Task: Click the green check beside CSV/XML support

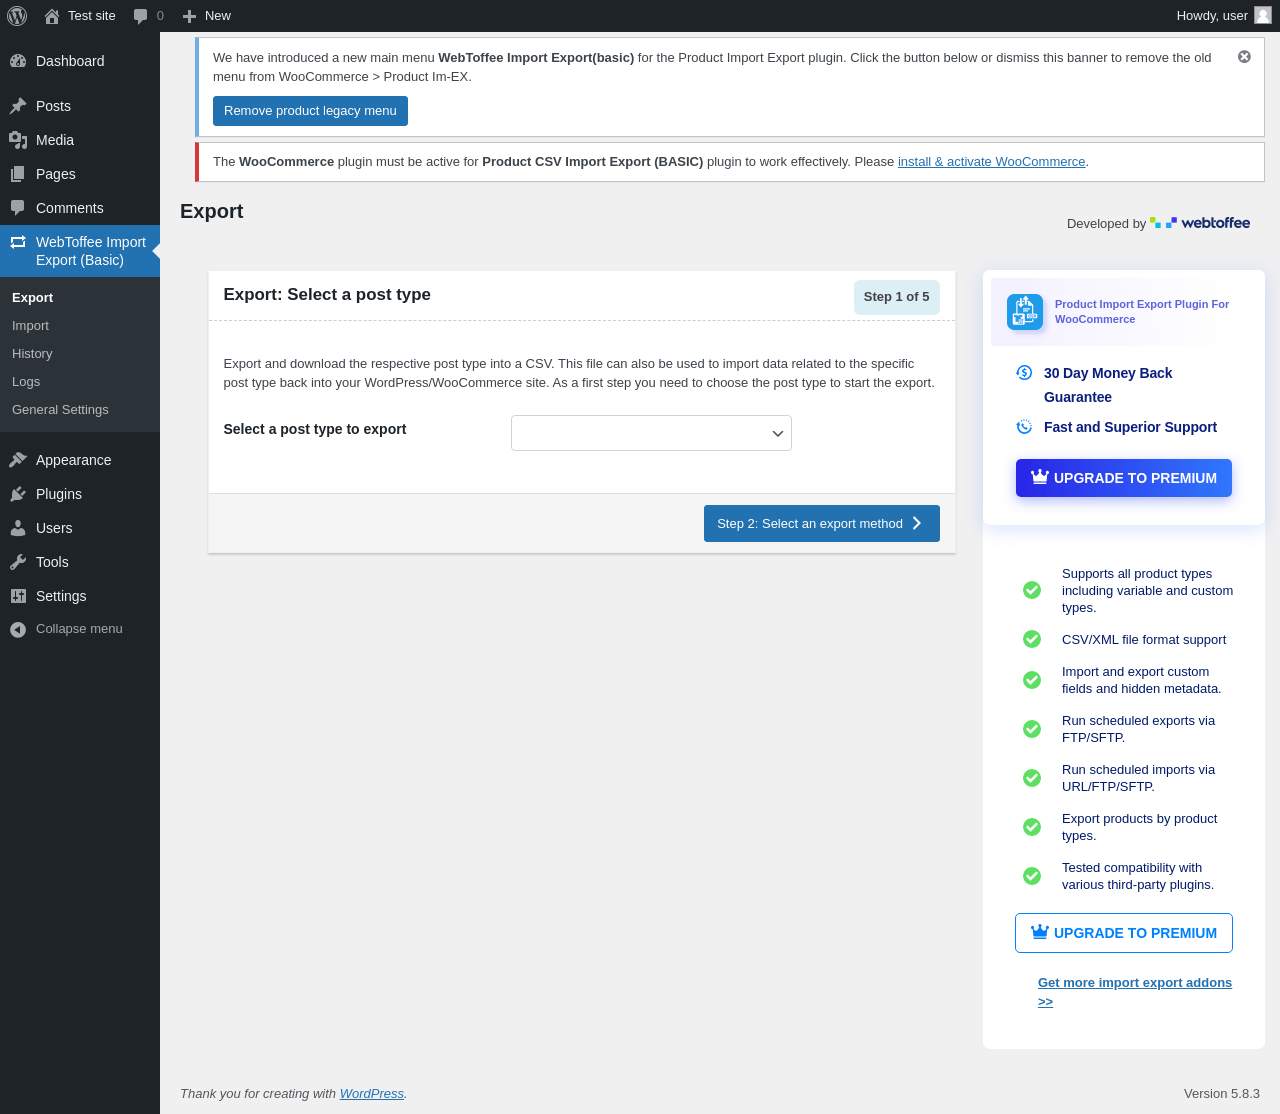Action: [1032, 639]
